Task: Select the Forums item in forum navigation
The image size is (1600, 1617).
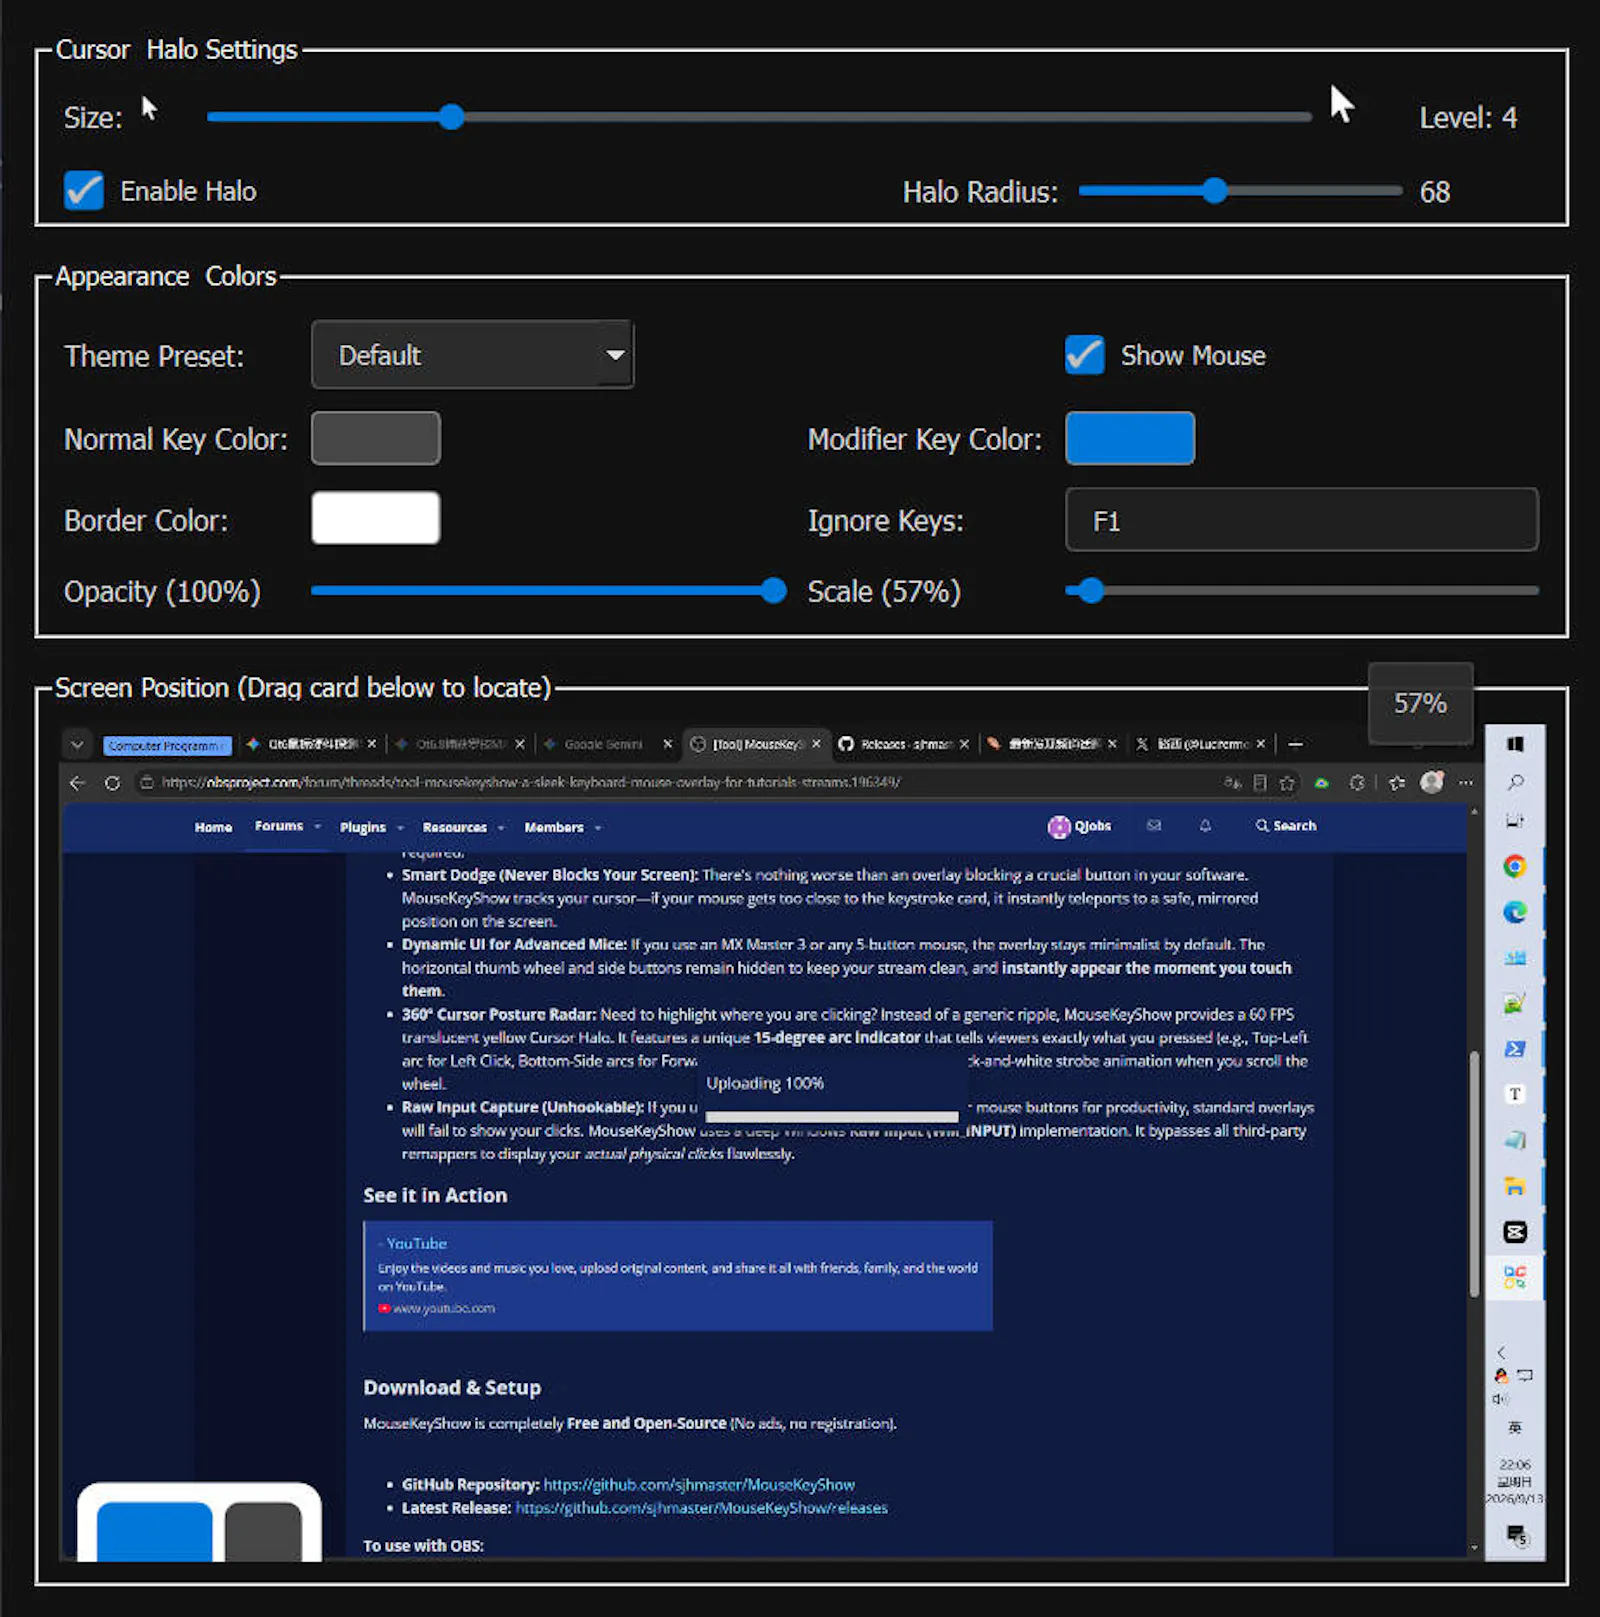Action: 279,826
